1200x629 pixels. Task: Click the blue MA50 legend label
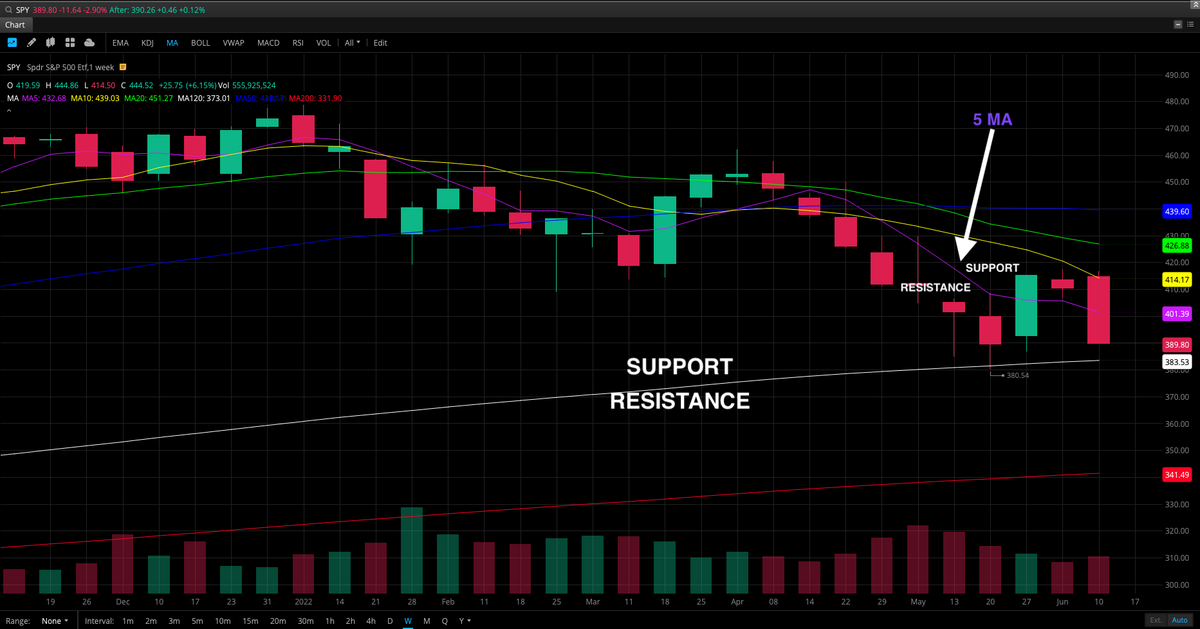pos(261,98)
